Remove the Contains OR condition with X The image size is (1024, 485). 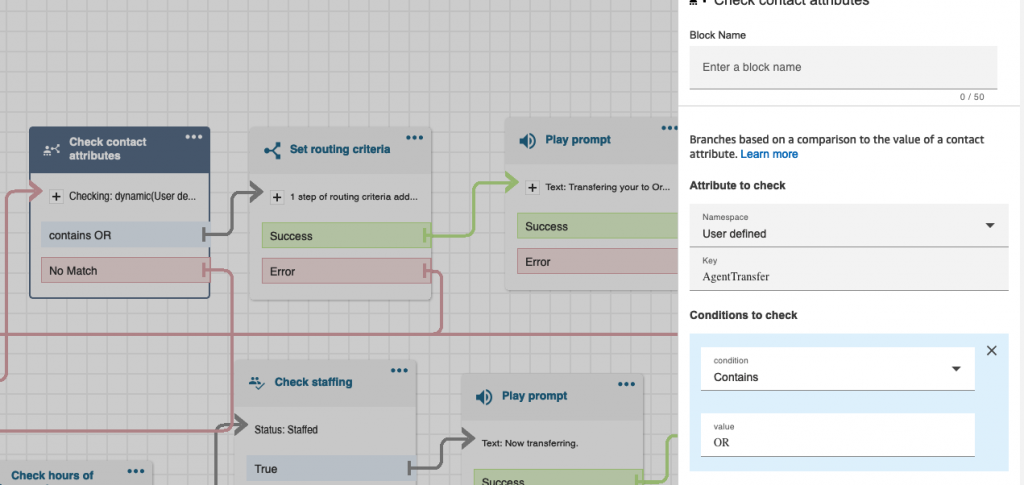(x=992, y=350)
